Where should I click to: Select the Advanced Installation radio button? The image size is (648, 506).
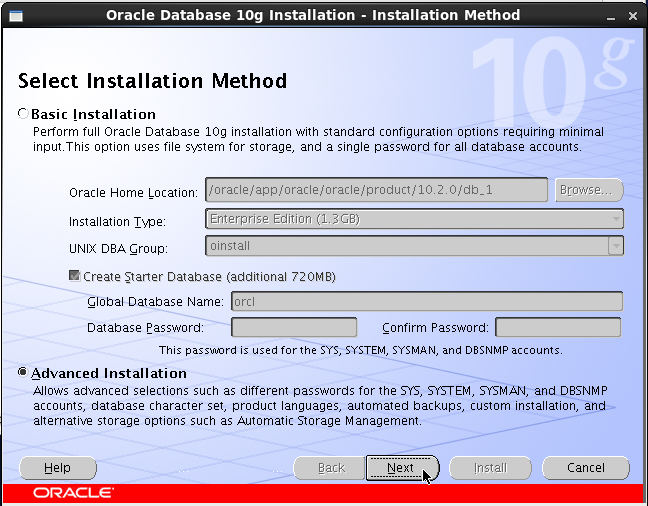pyautogui.click(x=23, y=372)
